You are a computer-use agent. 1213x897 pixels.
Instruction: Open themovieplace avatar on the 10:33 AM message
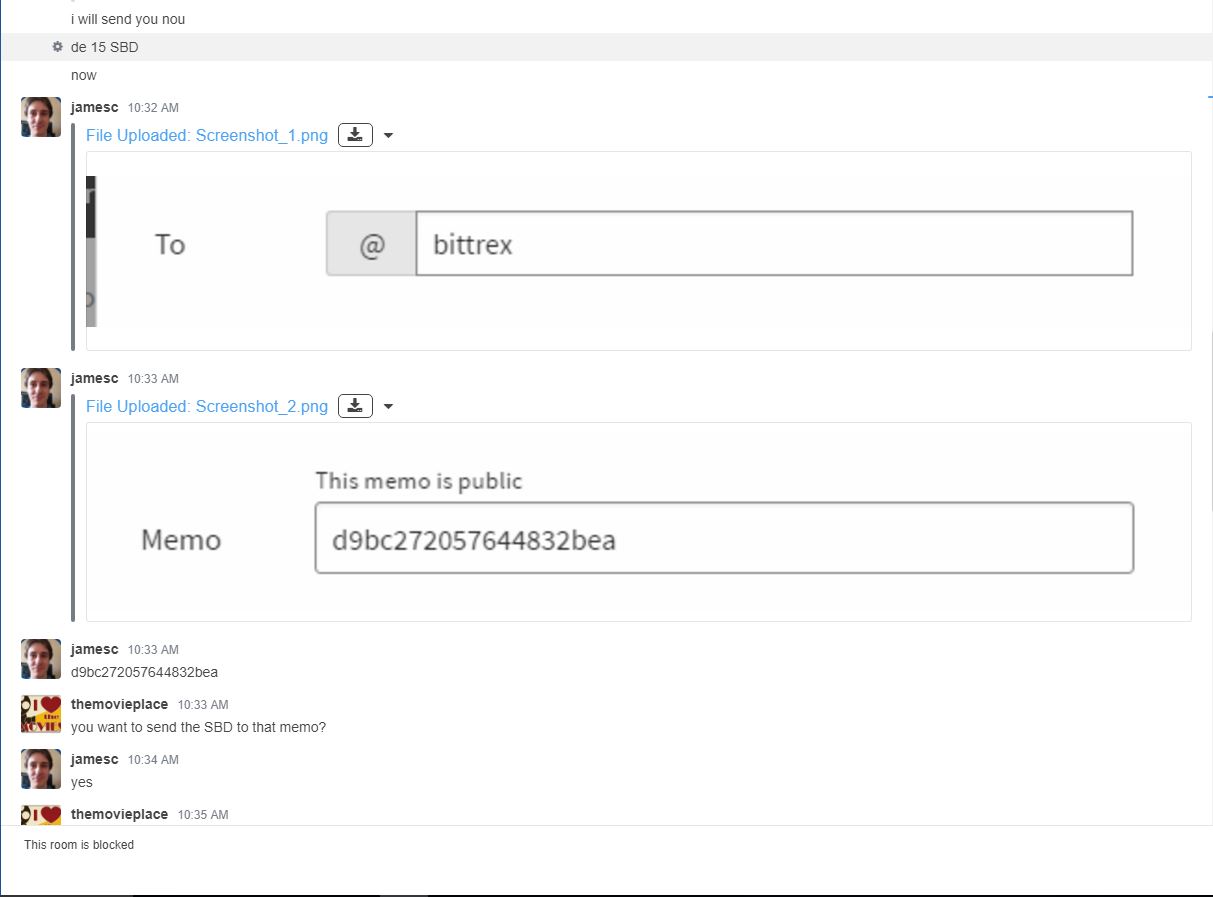tap(41, 714)
